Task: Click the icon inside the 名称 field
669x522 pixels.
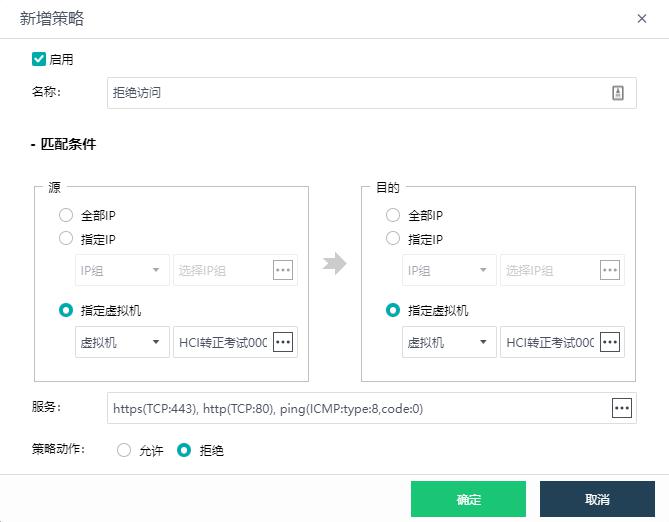Action: (617, 93)
